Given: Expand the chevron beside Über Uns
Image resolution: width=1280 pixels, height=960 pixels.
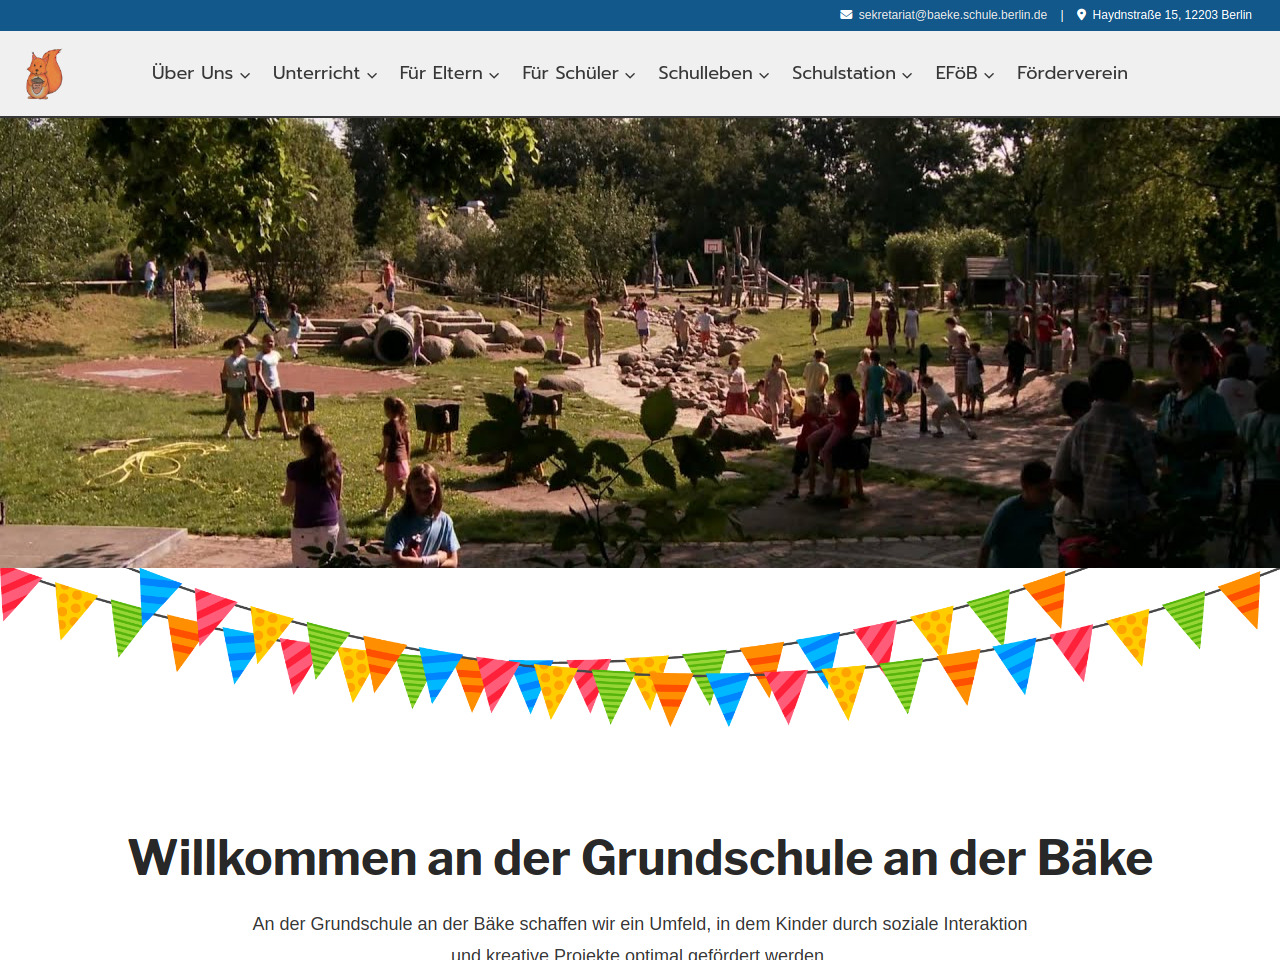Looking at the screenshot, I should pyautogui.click(x=245, y=75).
